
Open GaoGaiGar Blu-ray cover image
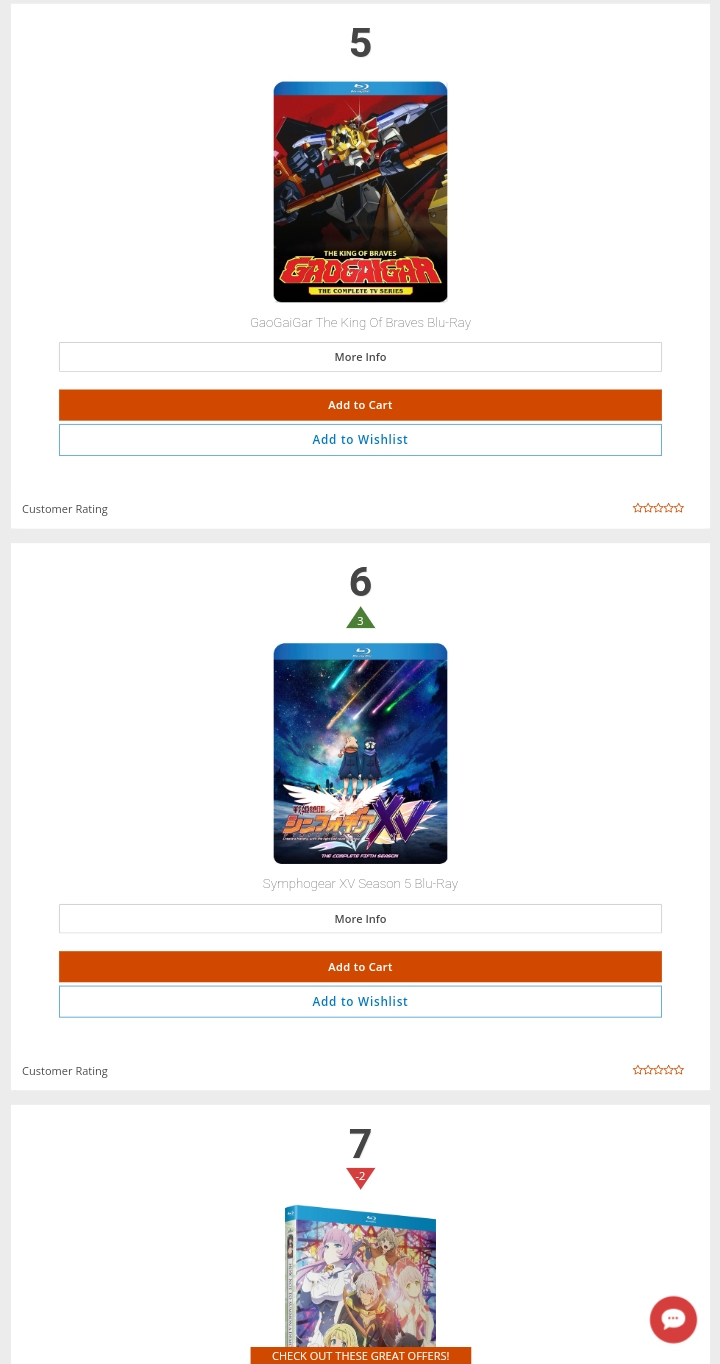(360, 192)
